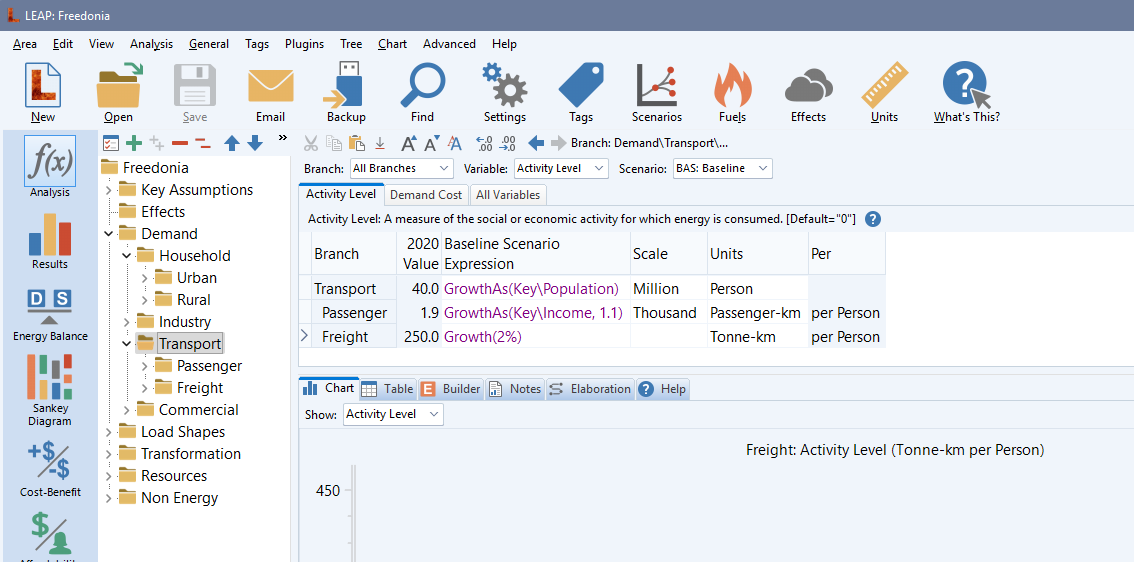Open the Analysis menu
1134x562 pixels.
151,44
